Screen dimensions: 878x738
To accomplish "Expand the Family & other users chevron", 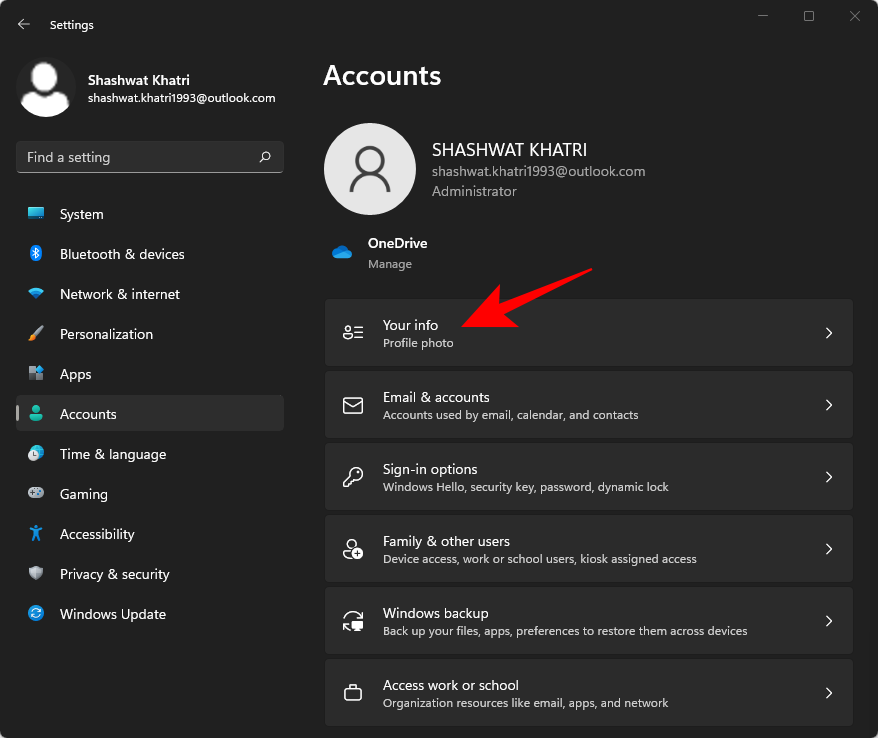I will [829, 548].
